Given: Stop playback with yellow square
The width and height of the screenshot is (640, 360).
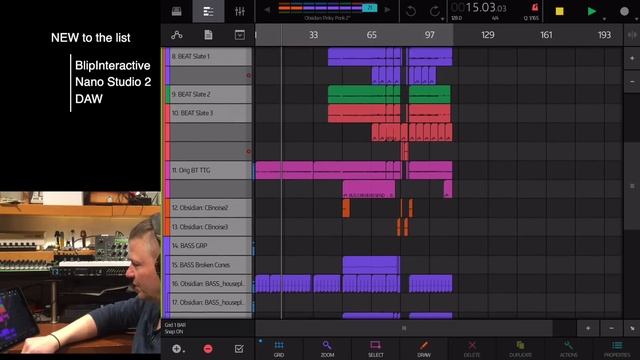Looking at the screenshot, I should coord(560,11).
